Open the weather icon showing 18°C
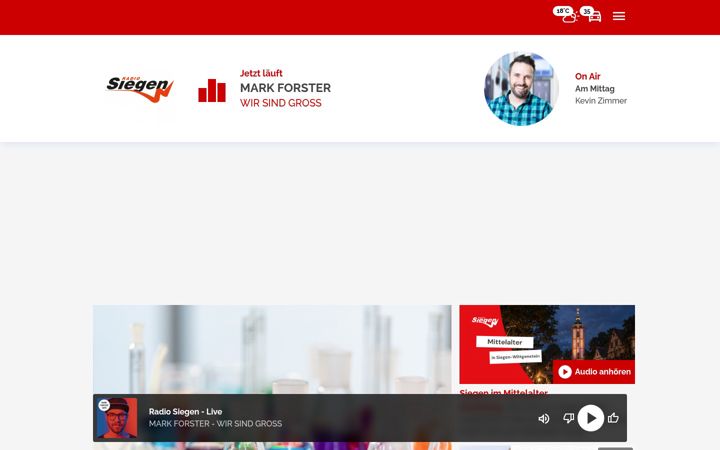Image resolution: width=720 pixels, height=450 pixels. [x=566, y=14]
